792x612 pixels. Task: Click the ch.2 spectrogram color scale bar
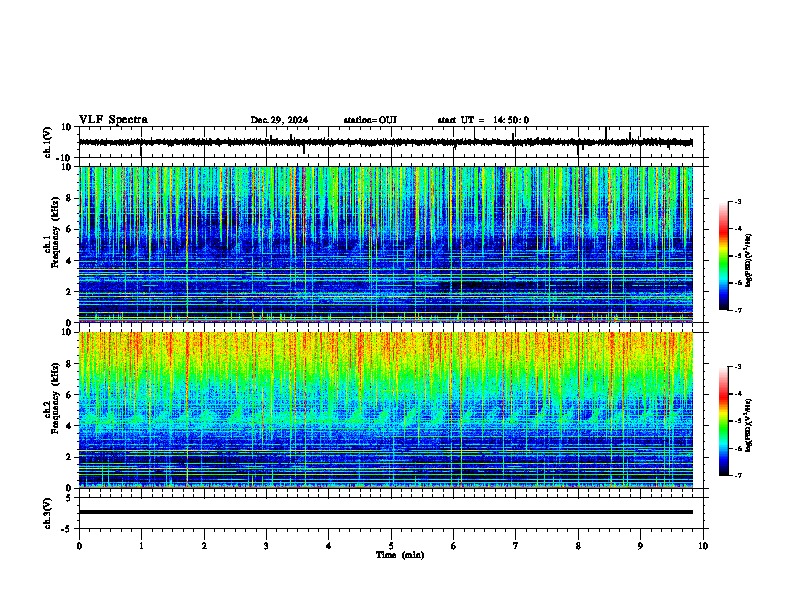click(x=724, y=421)
